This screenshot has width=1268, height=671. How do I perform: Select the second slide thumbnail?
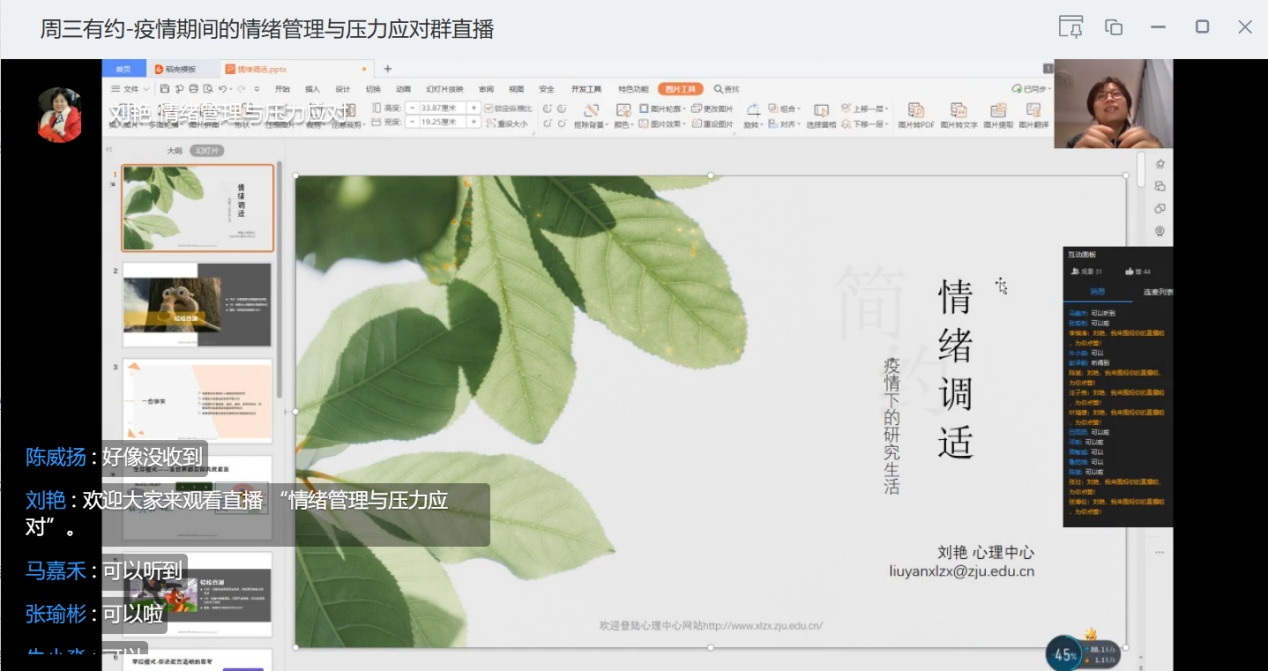pos(197,298)
